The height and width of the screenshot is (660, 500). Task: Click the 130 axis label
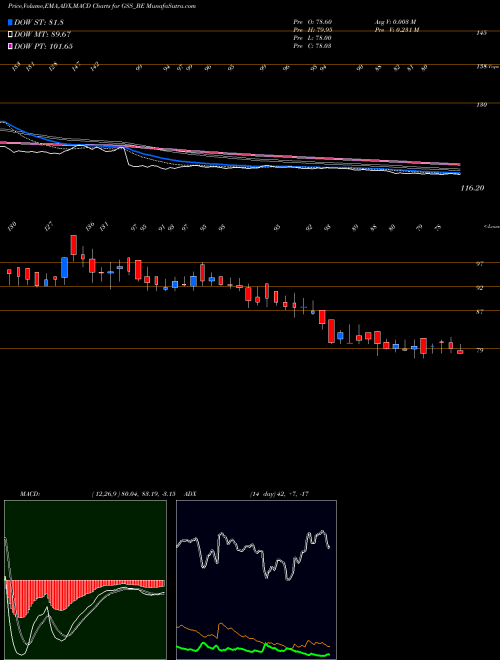coord(482,105)
